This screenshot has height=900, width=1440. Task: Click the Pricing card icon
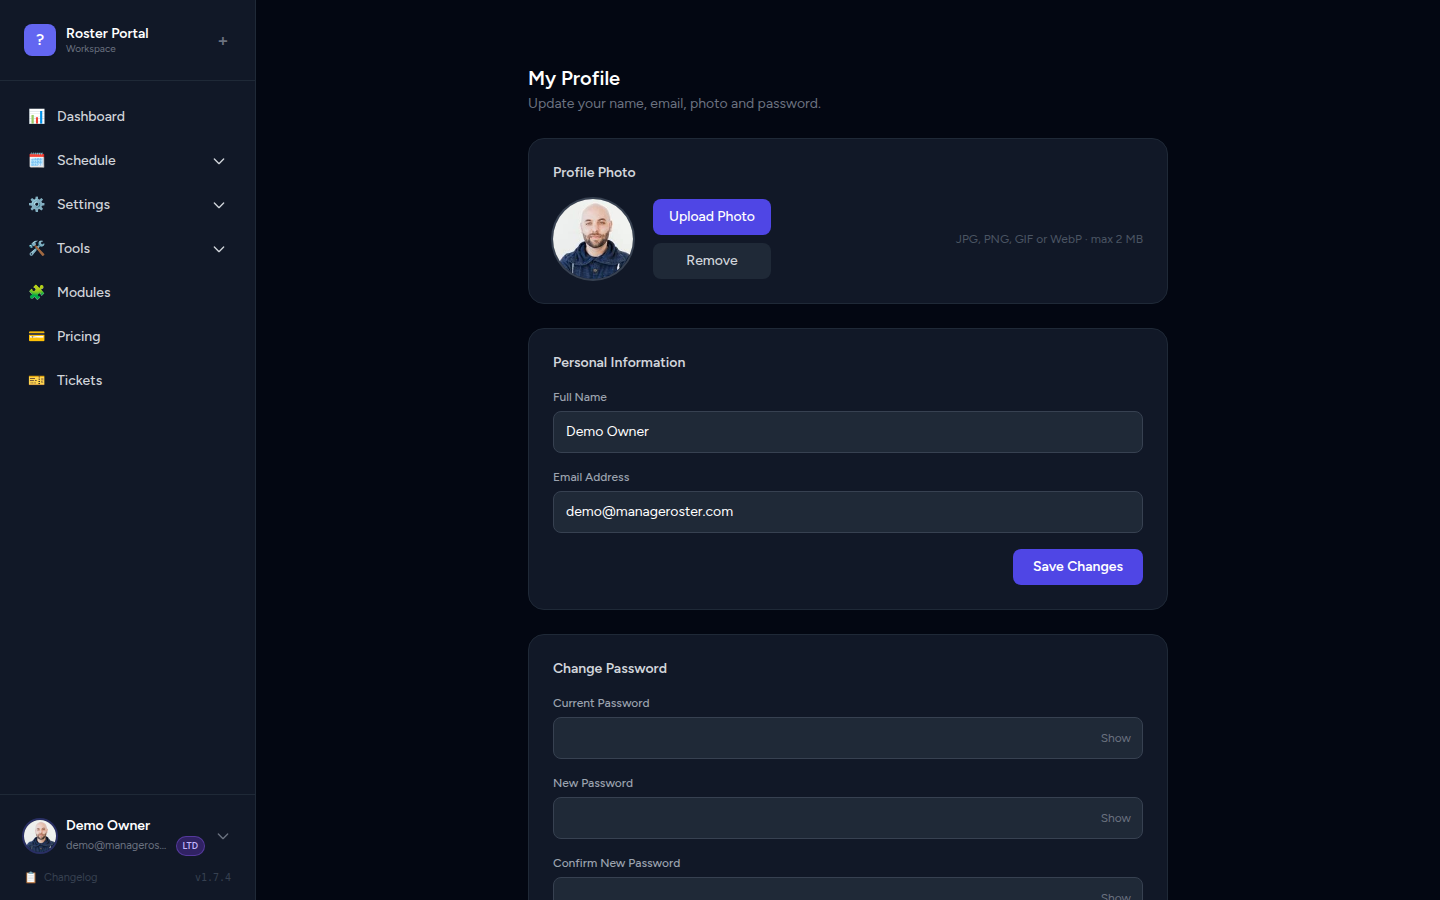coord(37,336)
